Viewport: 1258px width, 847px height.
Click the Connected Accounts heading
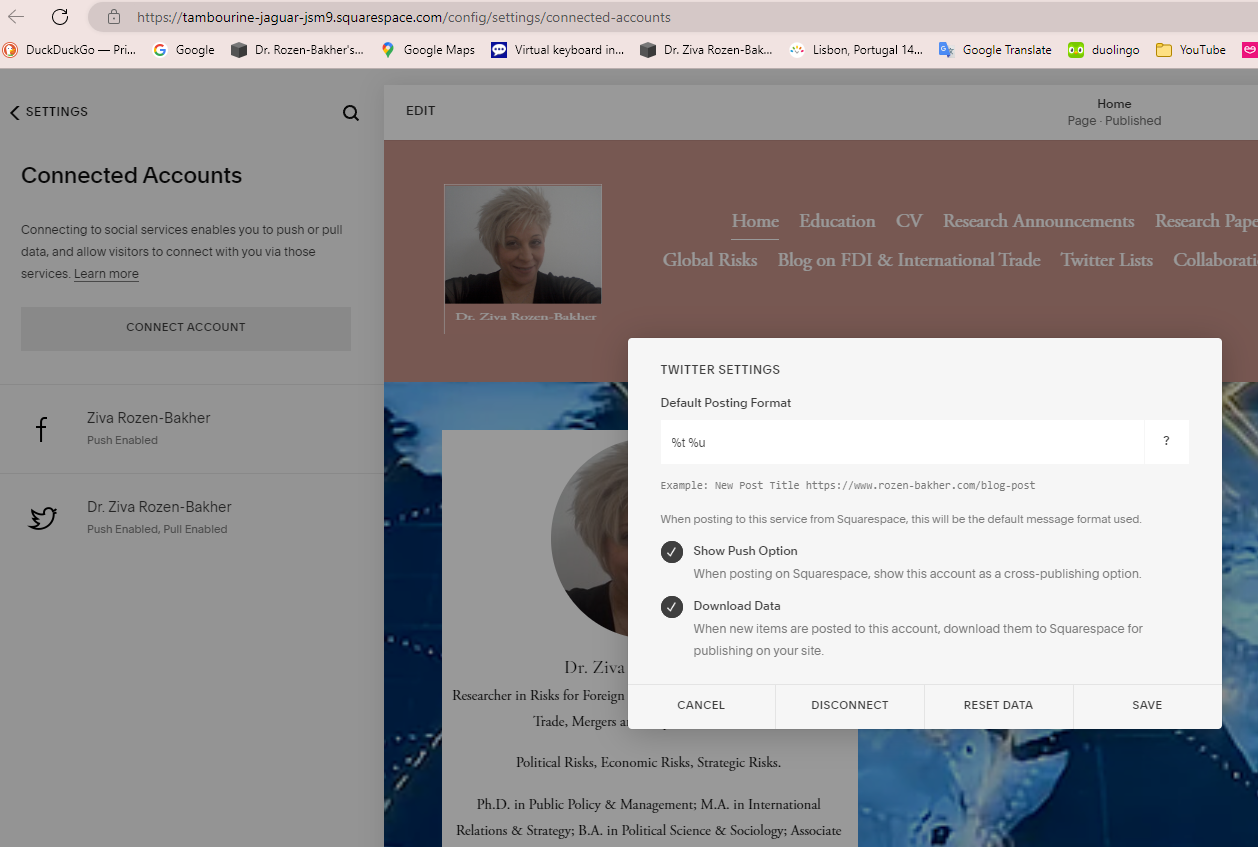click(132, 175)
